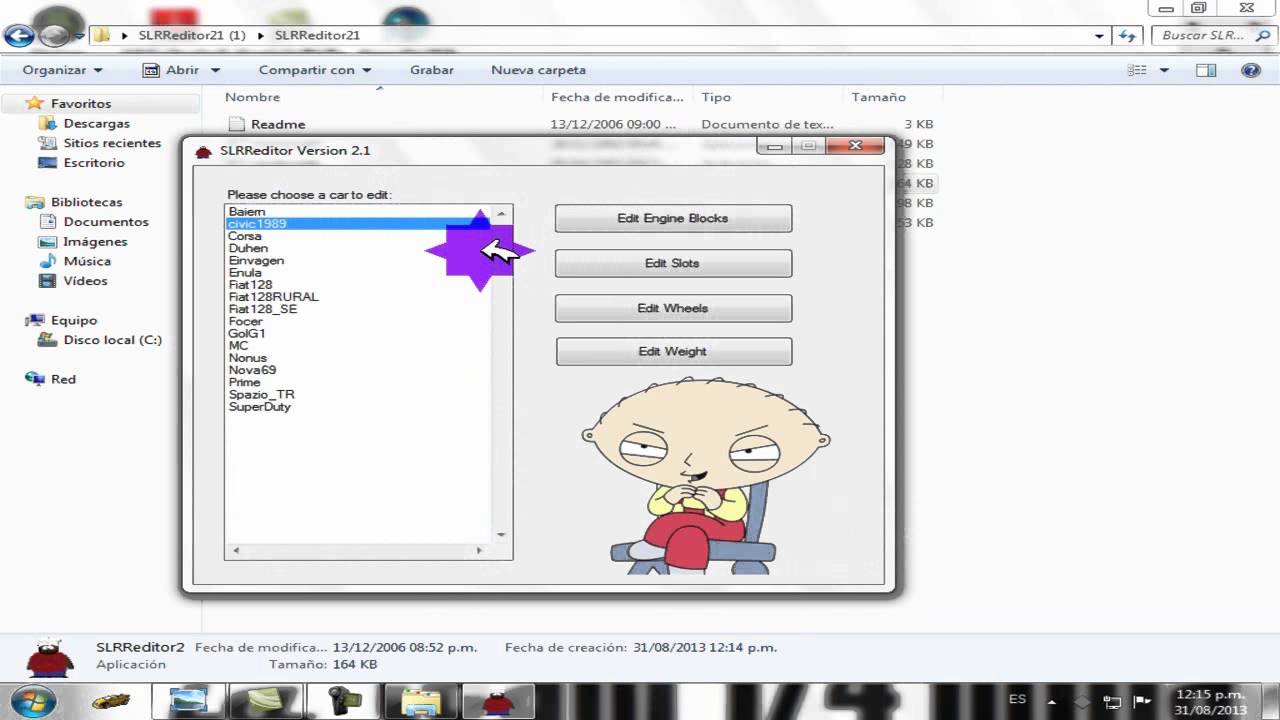
Task: Click the car list scroll-down arrow
Action: coord(502,535)
